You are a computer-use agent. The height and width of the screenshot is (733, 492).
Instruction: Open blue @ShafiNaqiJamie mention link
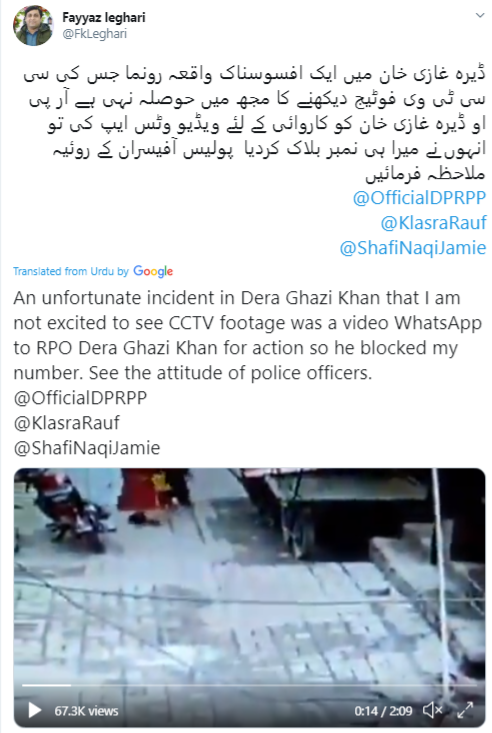pyautogui.click(x=412, y=248)
